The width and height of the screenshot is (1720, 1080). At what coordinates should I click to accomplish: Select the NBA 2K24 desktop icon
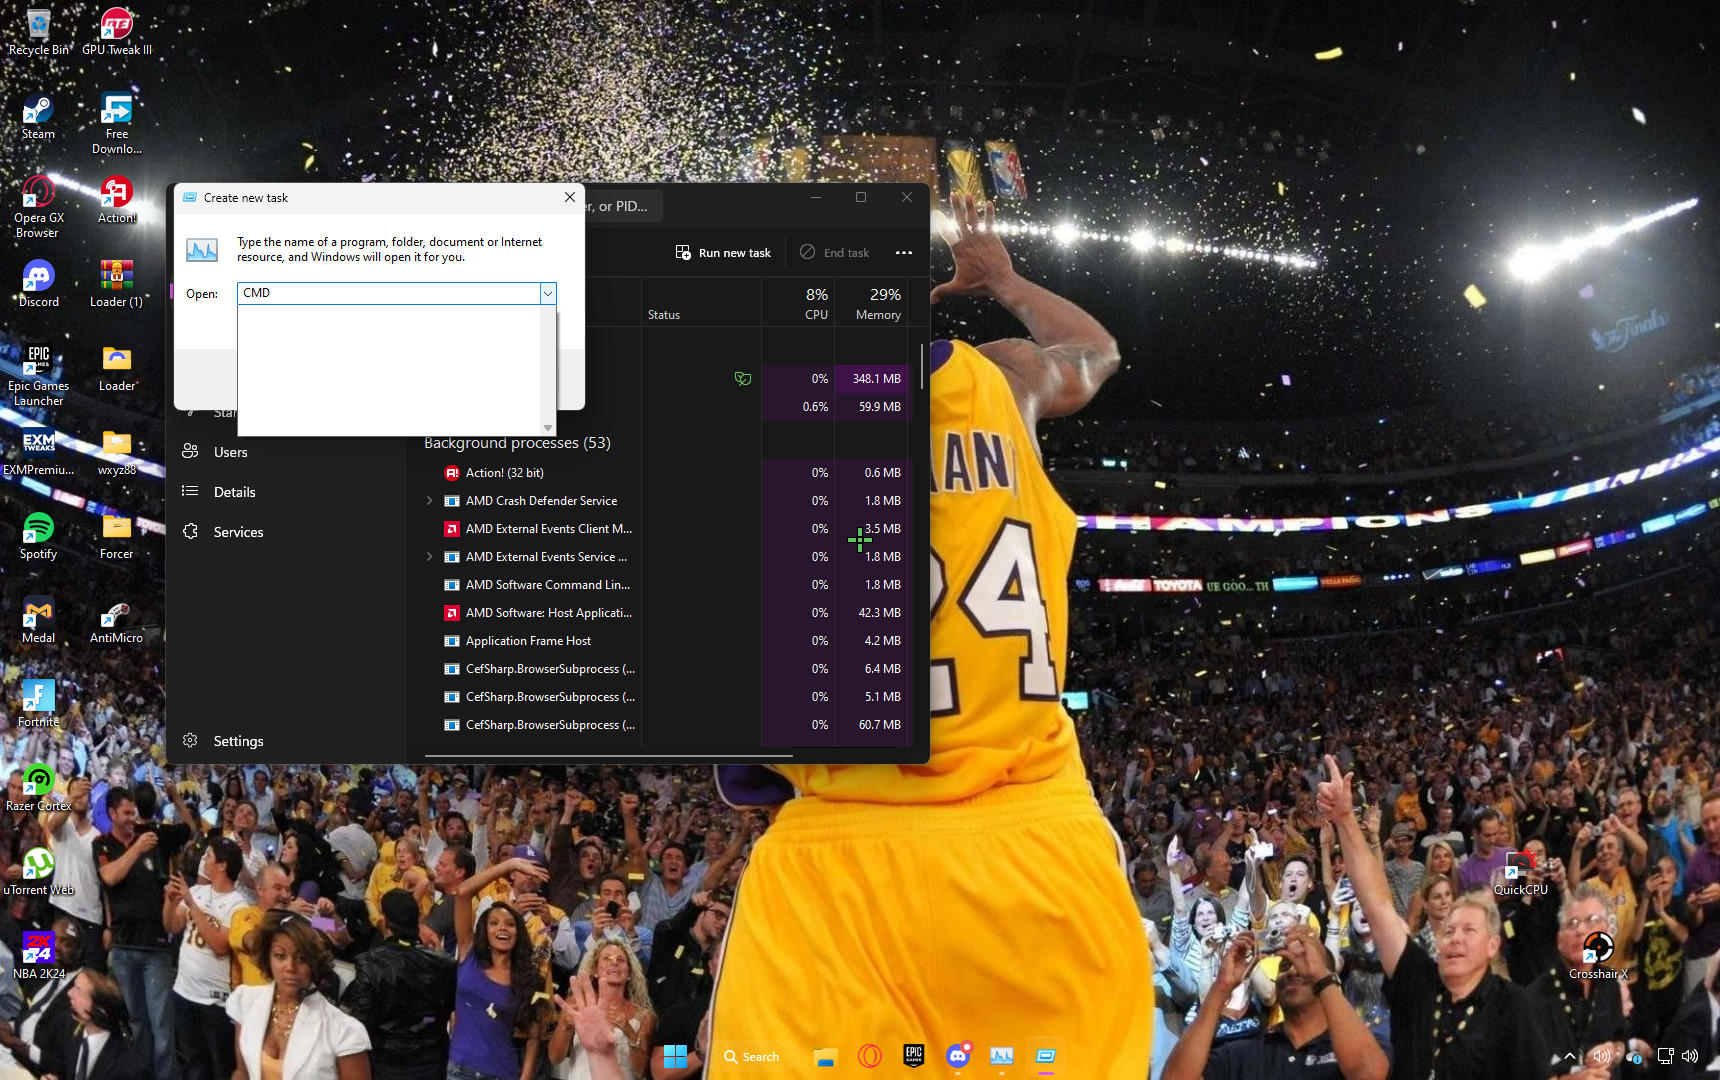tap(38, 955)
